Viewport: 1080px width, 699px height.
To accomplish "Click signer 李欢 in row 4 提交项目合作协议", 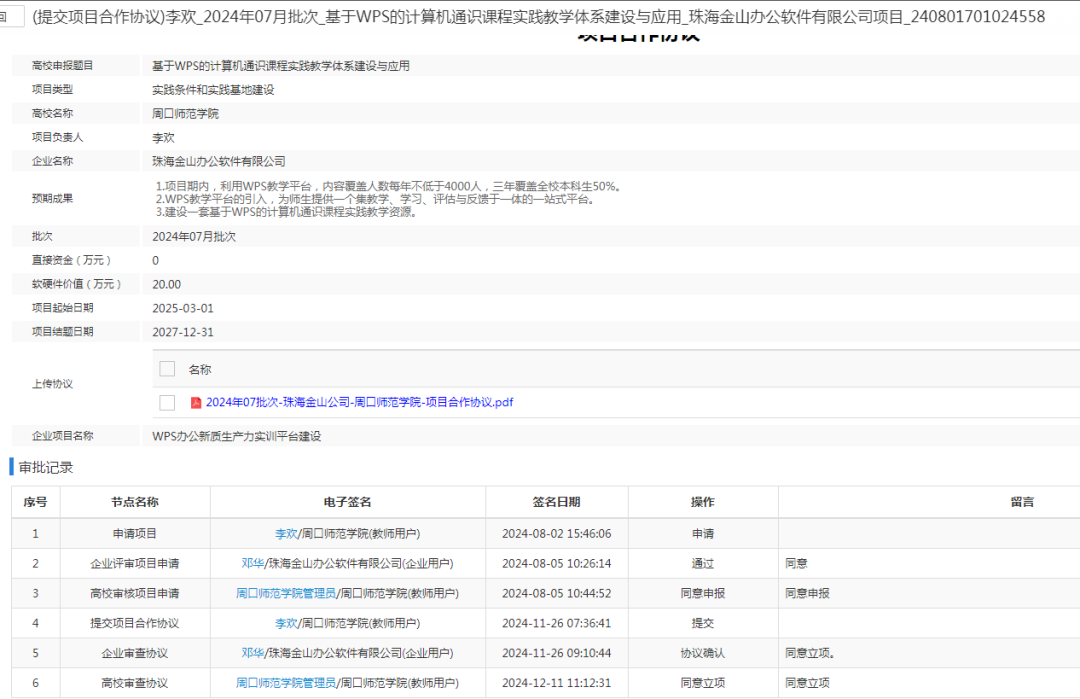I will [x=287, y=623].
